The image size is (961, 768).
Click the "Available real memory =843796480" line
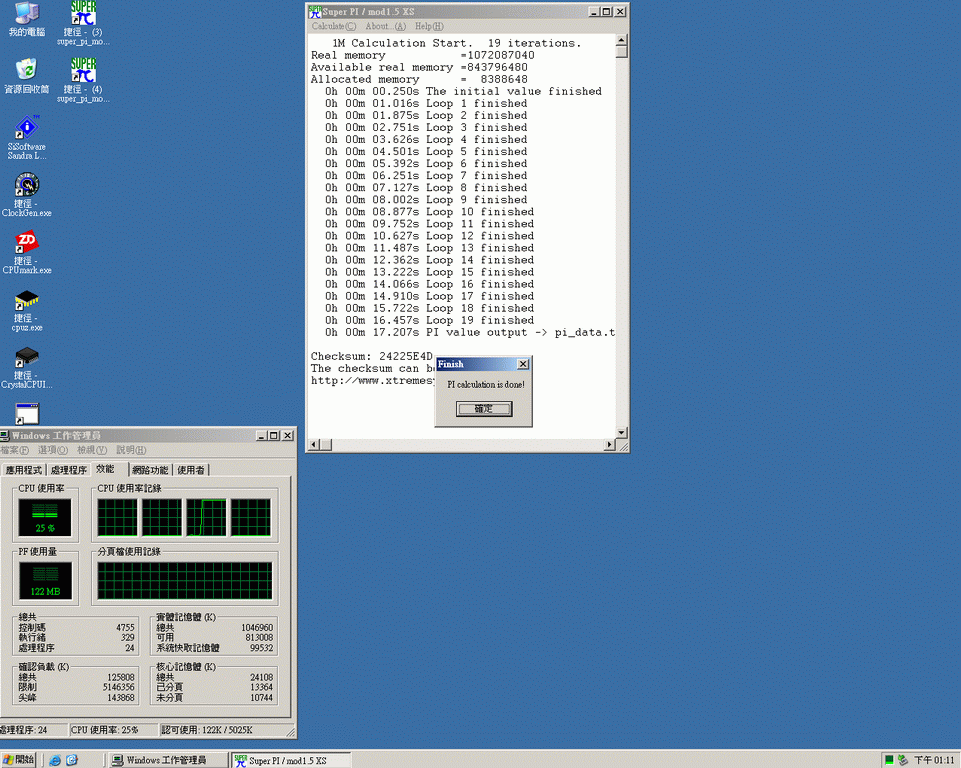click(419, 67)
